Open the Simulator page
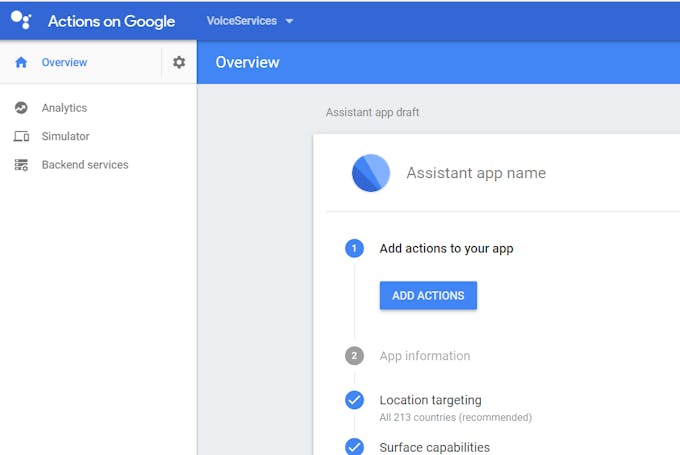Image resolution: width=680 pixels, height=455 pixels. click(x=65, y=136)
